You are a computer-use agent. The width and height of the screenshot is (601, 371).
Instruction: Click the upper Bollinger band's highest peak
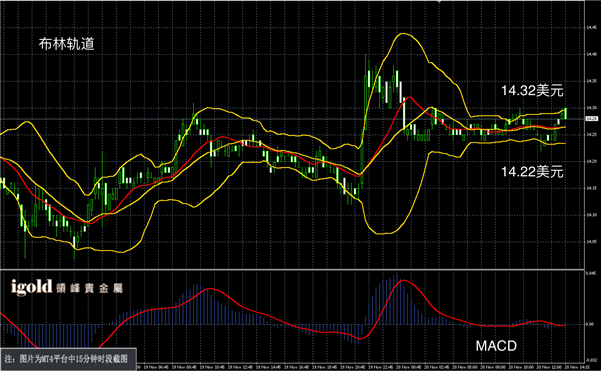[x=402, y=34]
